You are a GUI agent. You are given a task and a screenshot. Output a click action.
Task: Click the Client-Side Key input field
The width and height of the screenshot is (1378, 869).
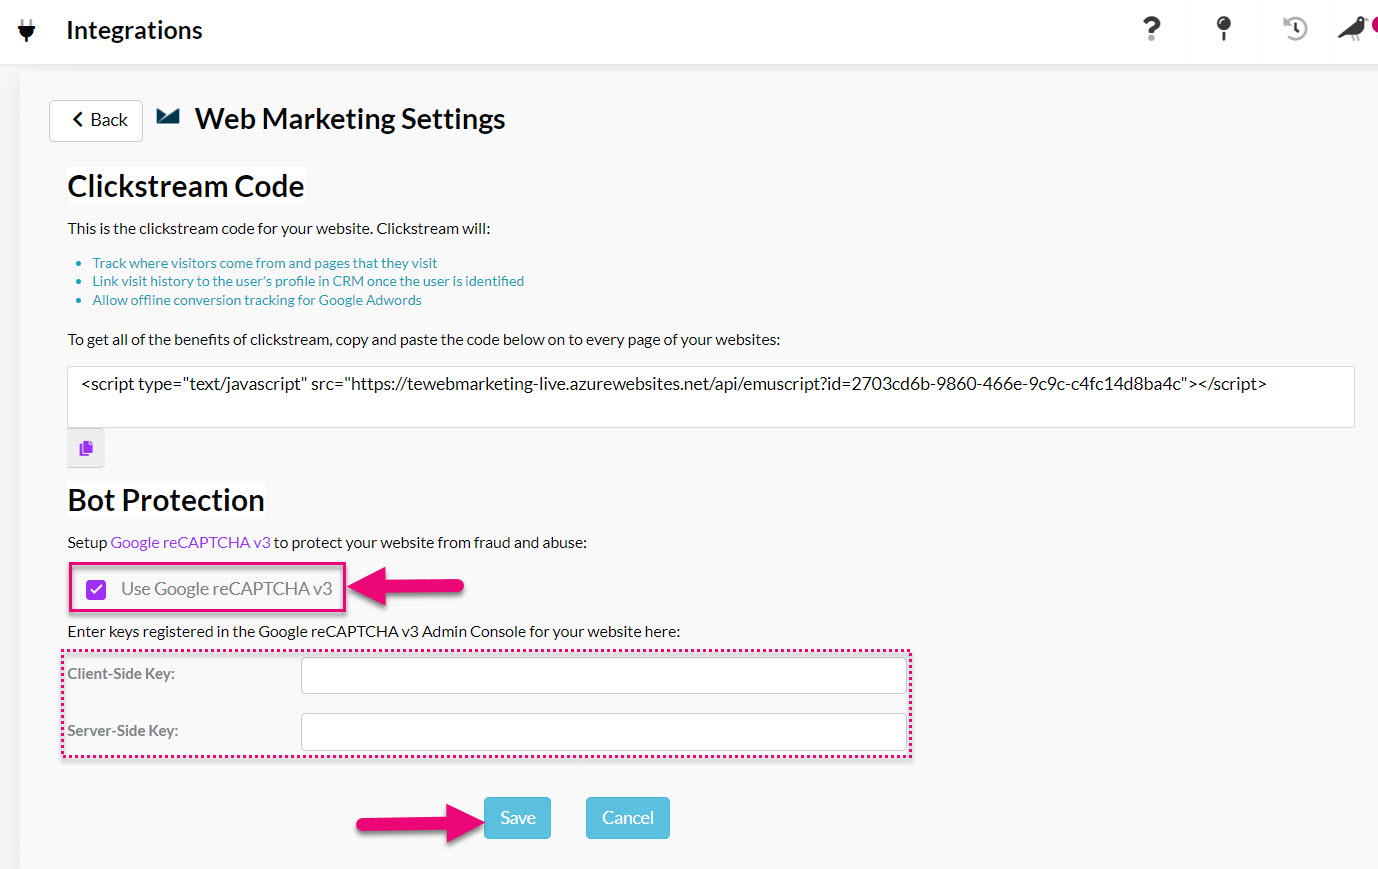pos(603,675)
